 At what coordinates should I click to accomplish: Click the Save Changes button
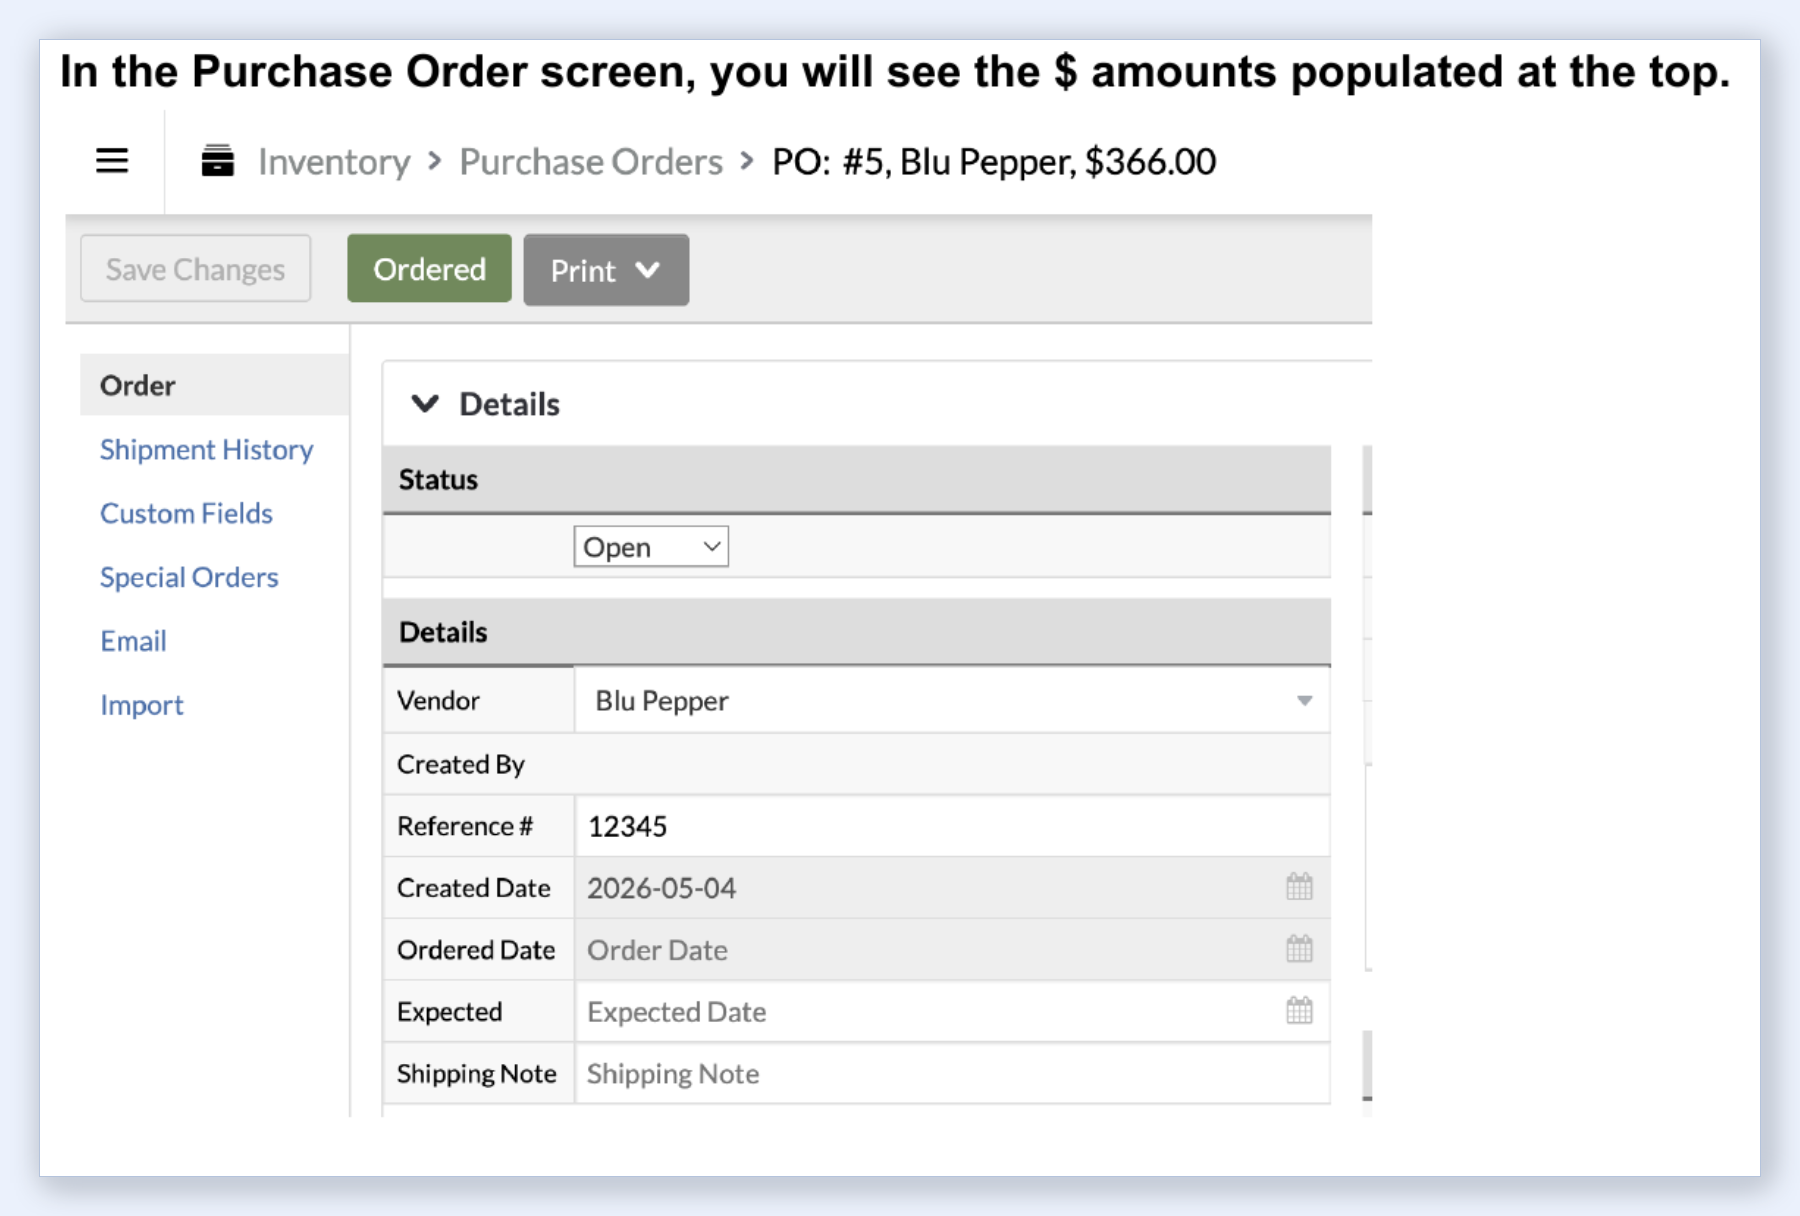coord(196,269)
